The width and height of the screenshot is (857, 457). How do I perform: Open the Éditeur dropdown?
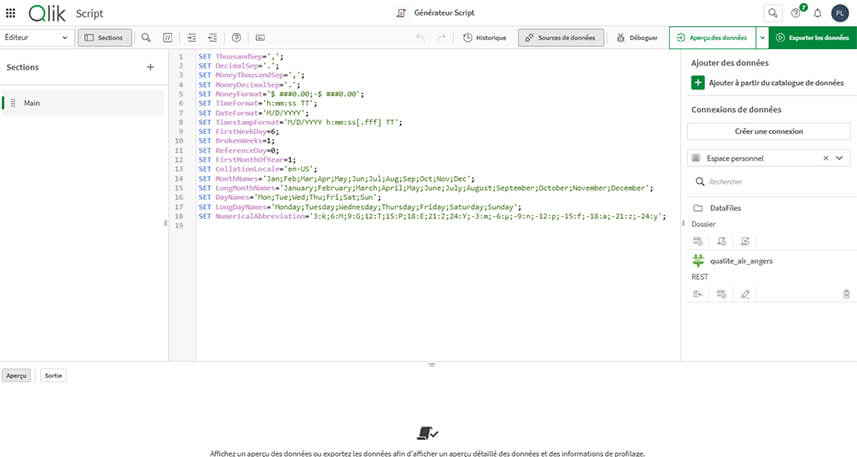[x=37, y=37]
